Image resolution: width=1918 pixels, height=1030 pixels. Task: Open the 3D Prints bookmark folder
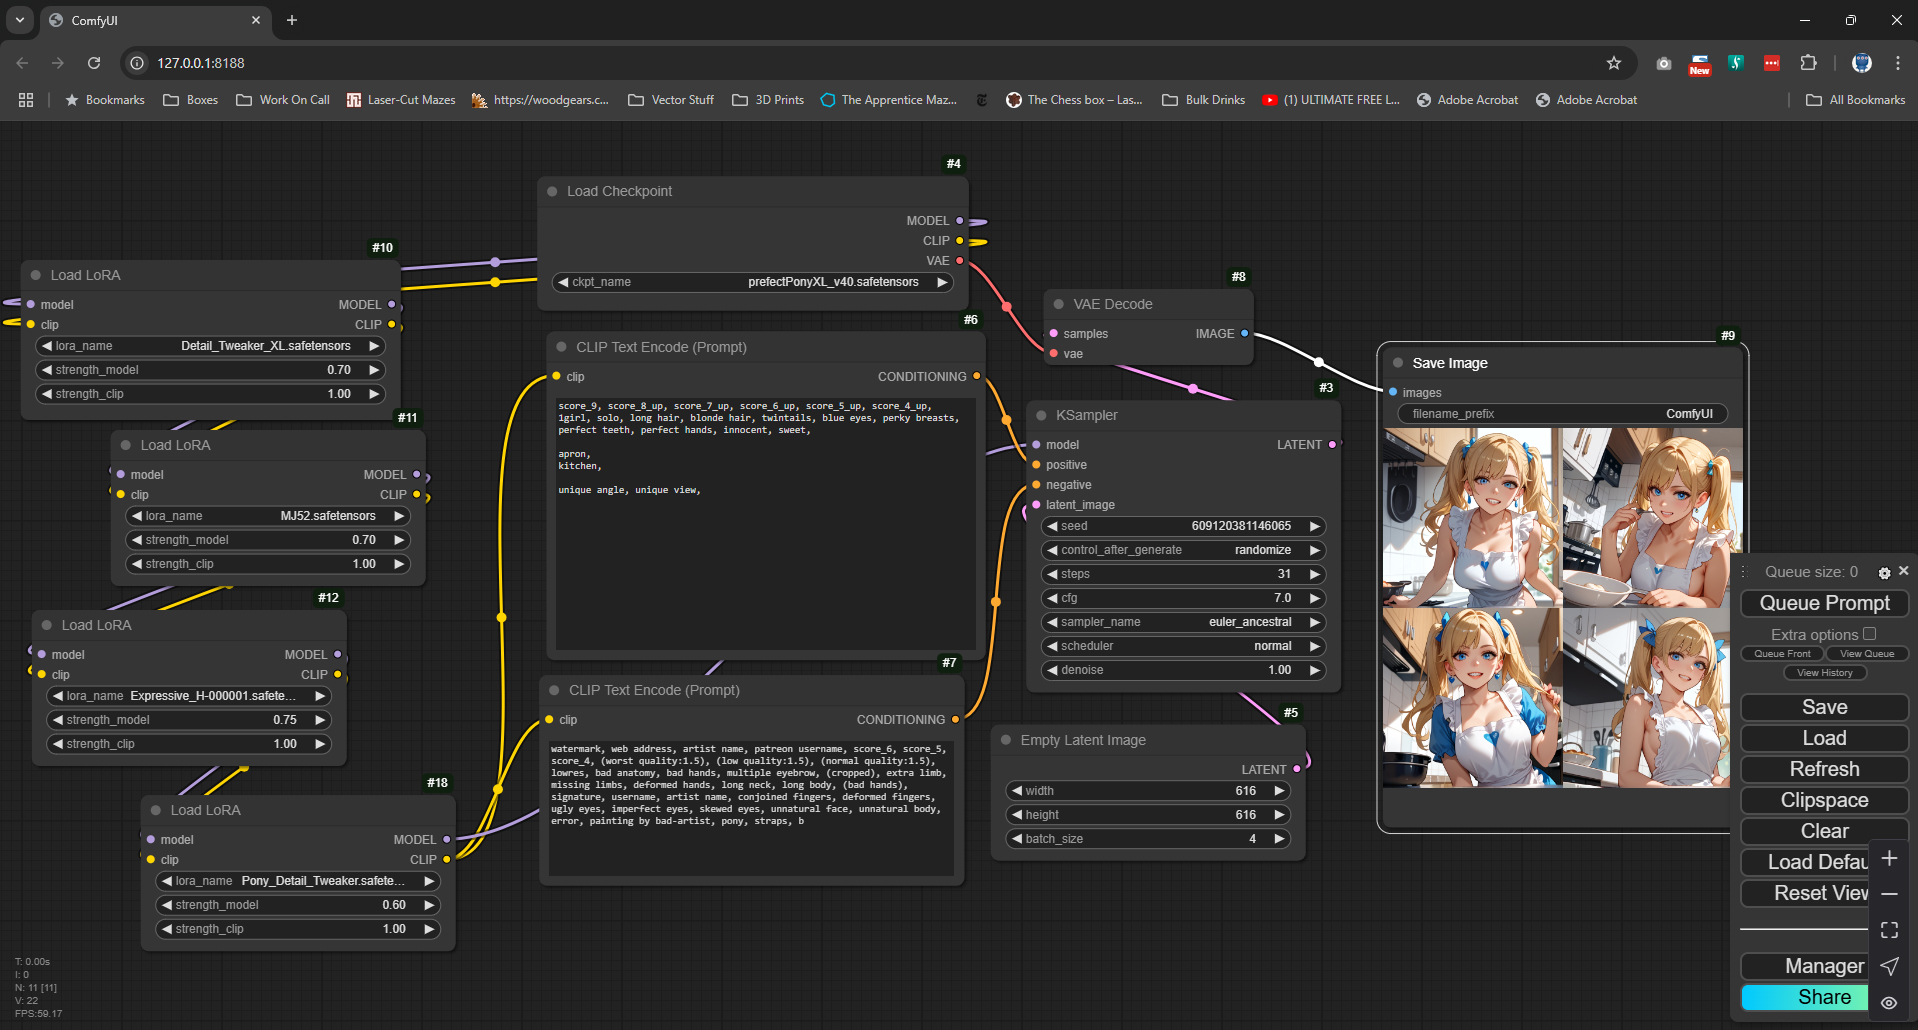coord(768,100)
